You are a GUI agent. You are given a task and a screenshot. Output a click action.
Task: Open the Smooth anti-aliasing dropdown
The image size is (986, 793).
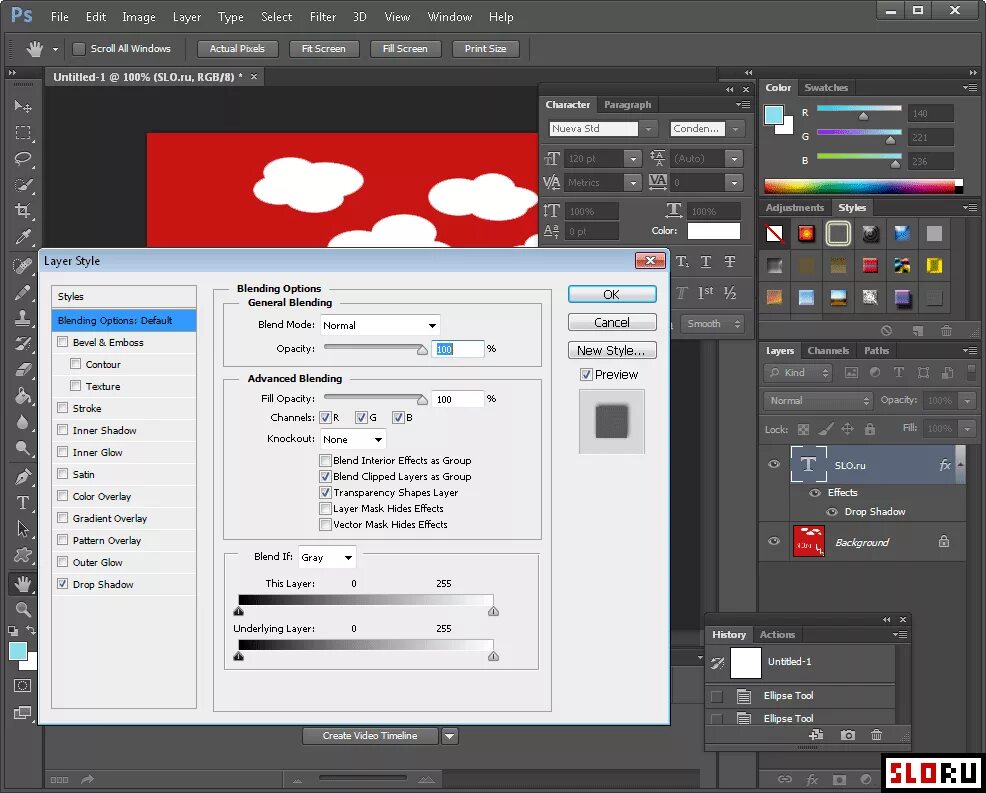coord(712,324)
